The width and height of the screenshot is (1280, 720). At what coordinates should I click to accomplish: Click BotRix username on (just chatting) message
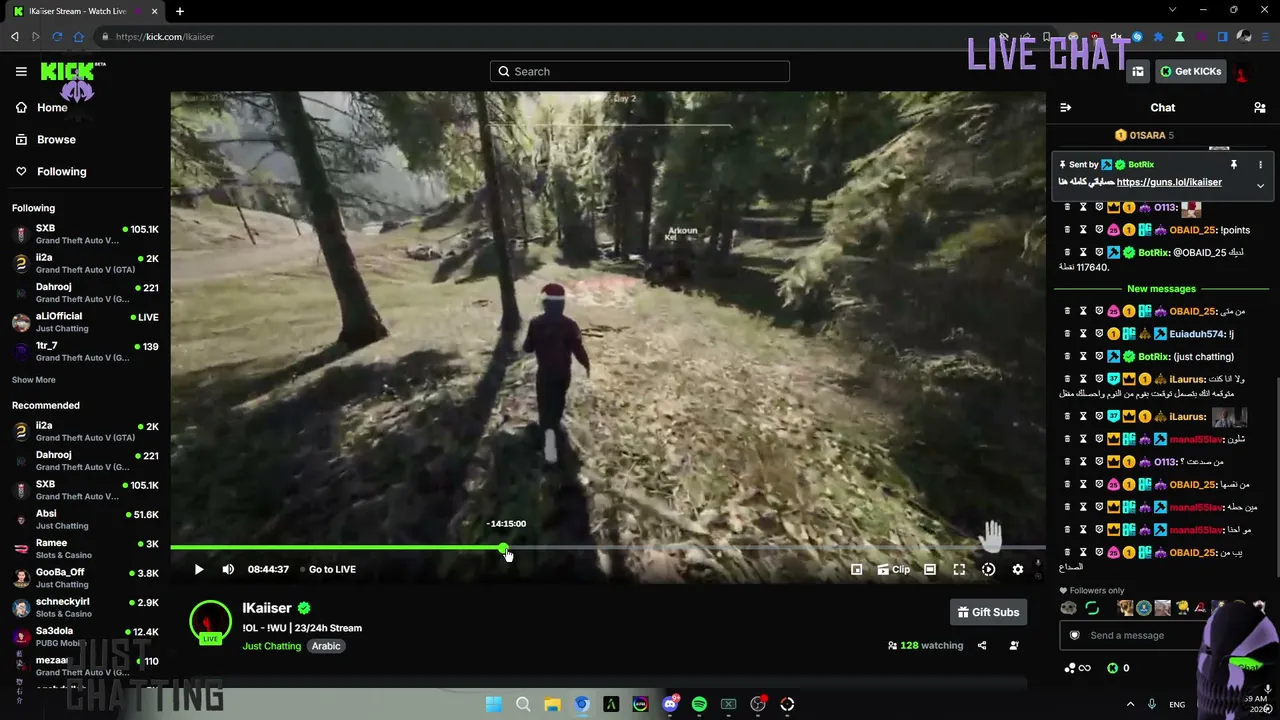1154,357
